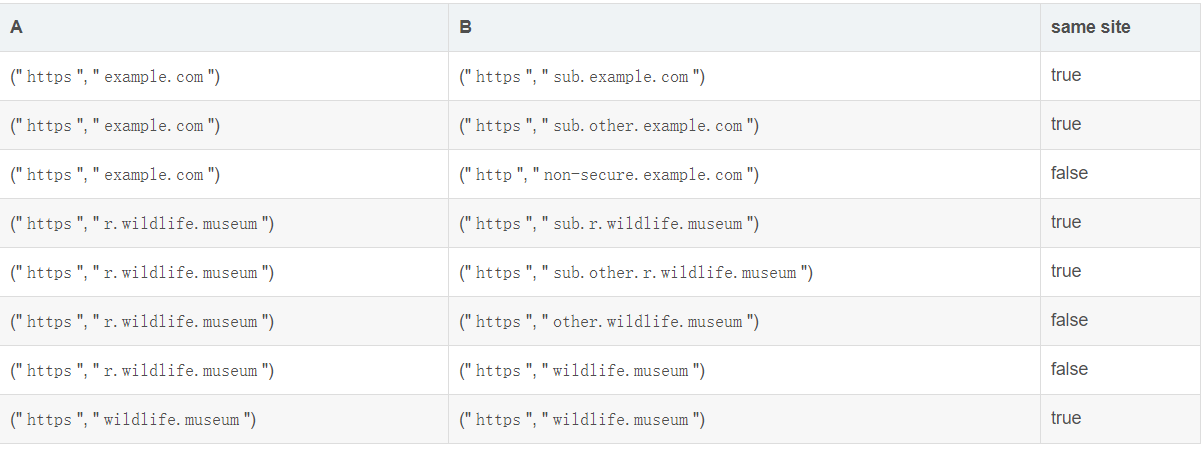Select the other.wildlife.museum cell in column B
Screen dimensions: 1204x449
tap(609, 322)
